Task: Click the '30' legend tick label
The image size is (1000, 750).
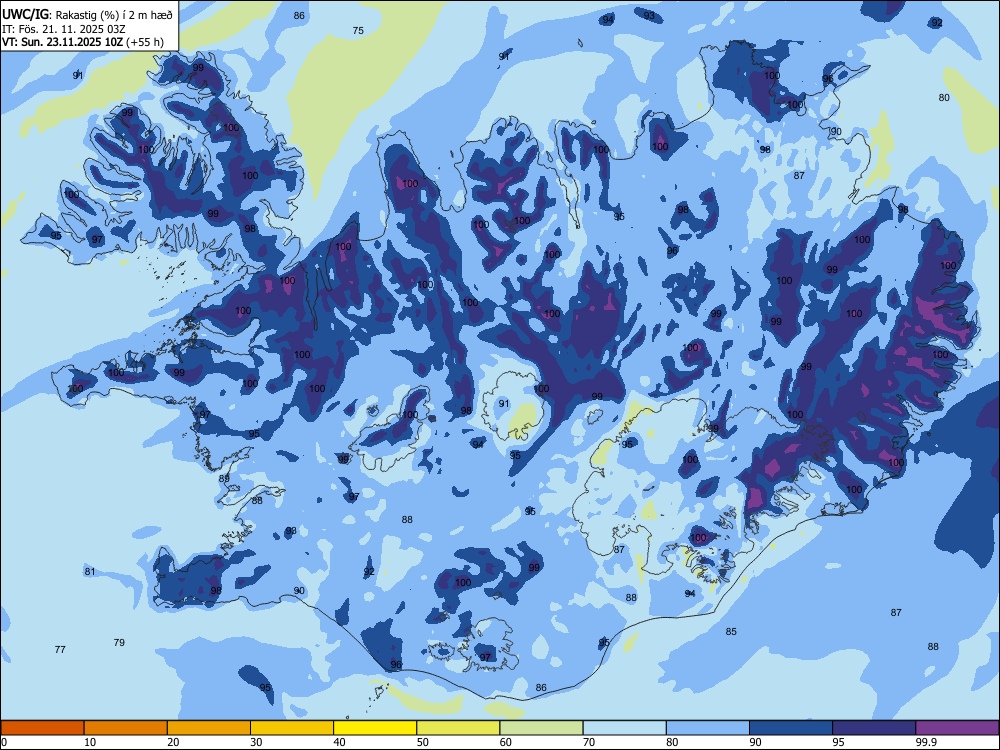Action: 256,742
